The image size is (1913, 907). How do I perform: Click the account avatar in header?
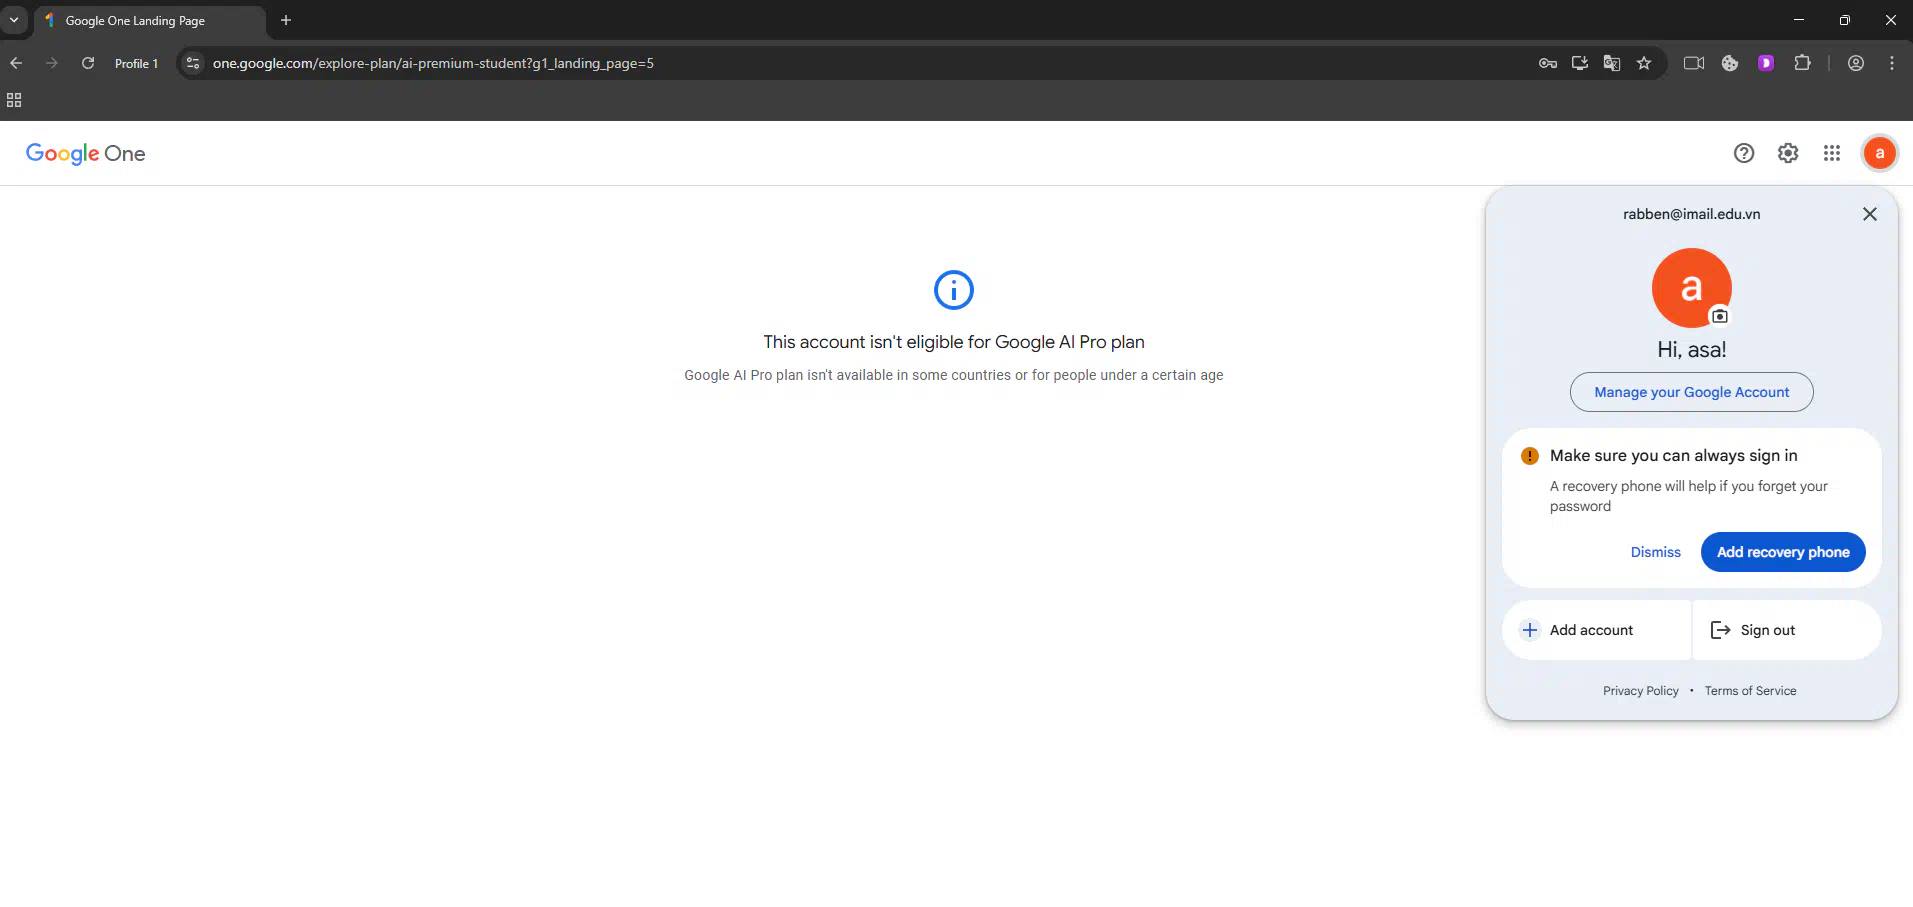click(x=1880, y=153)
